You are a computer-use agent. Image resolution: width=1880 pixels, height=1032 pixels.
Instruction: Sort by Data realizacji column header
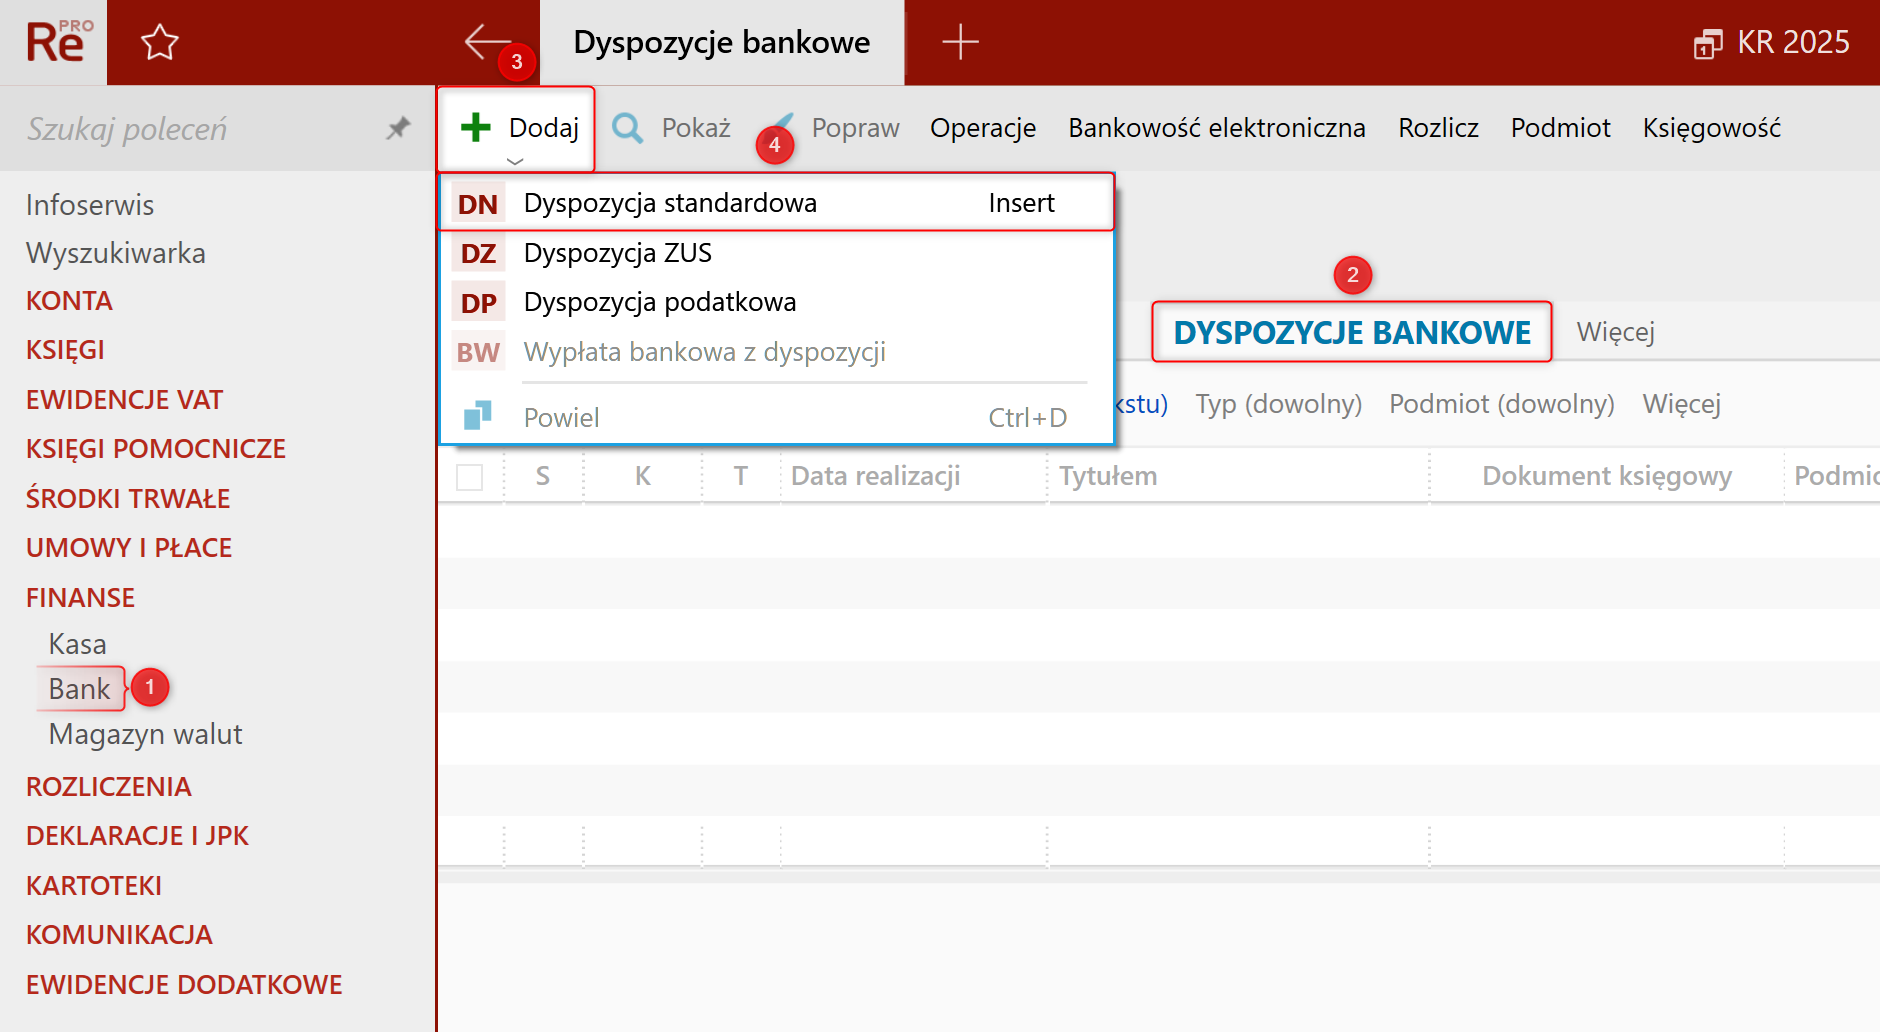(x=876, y=476)
